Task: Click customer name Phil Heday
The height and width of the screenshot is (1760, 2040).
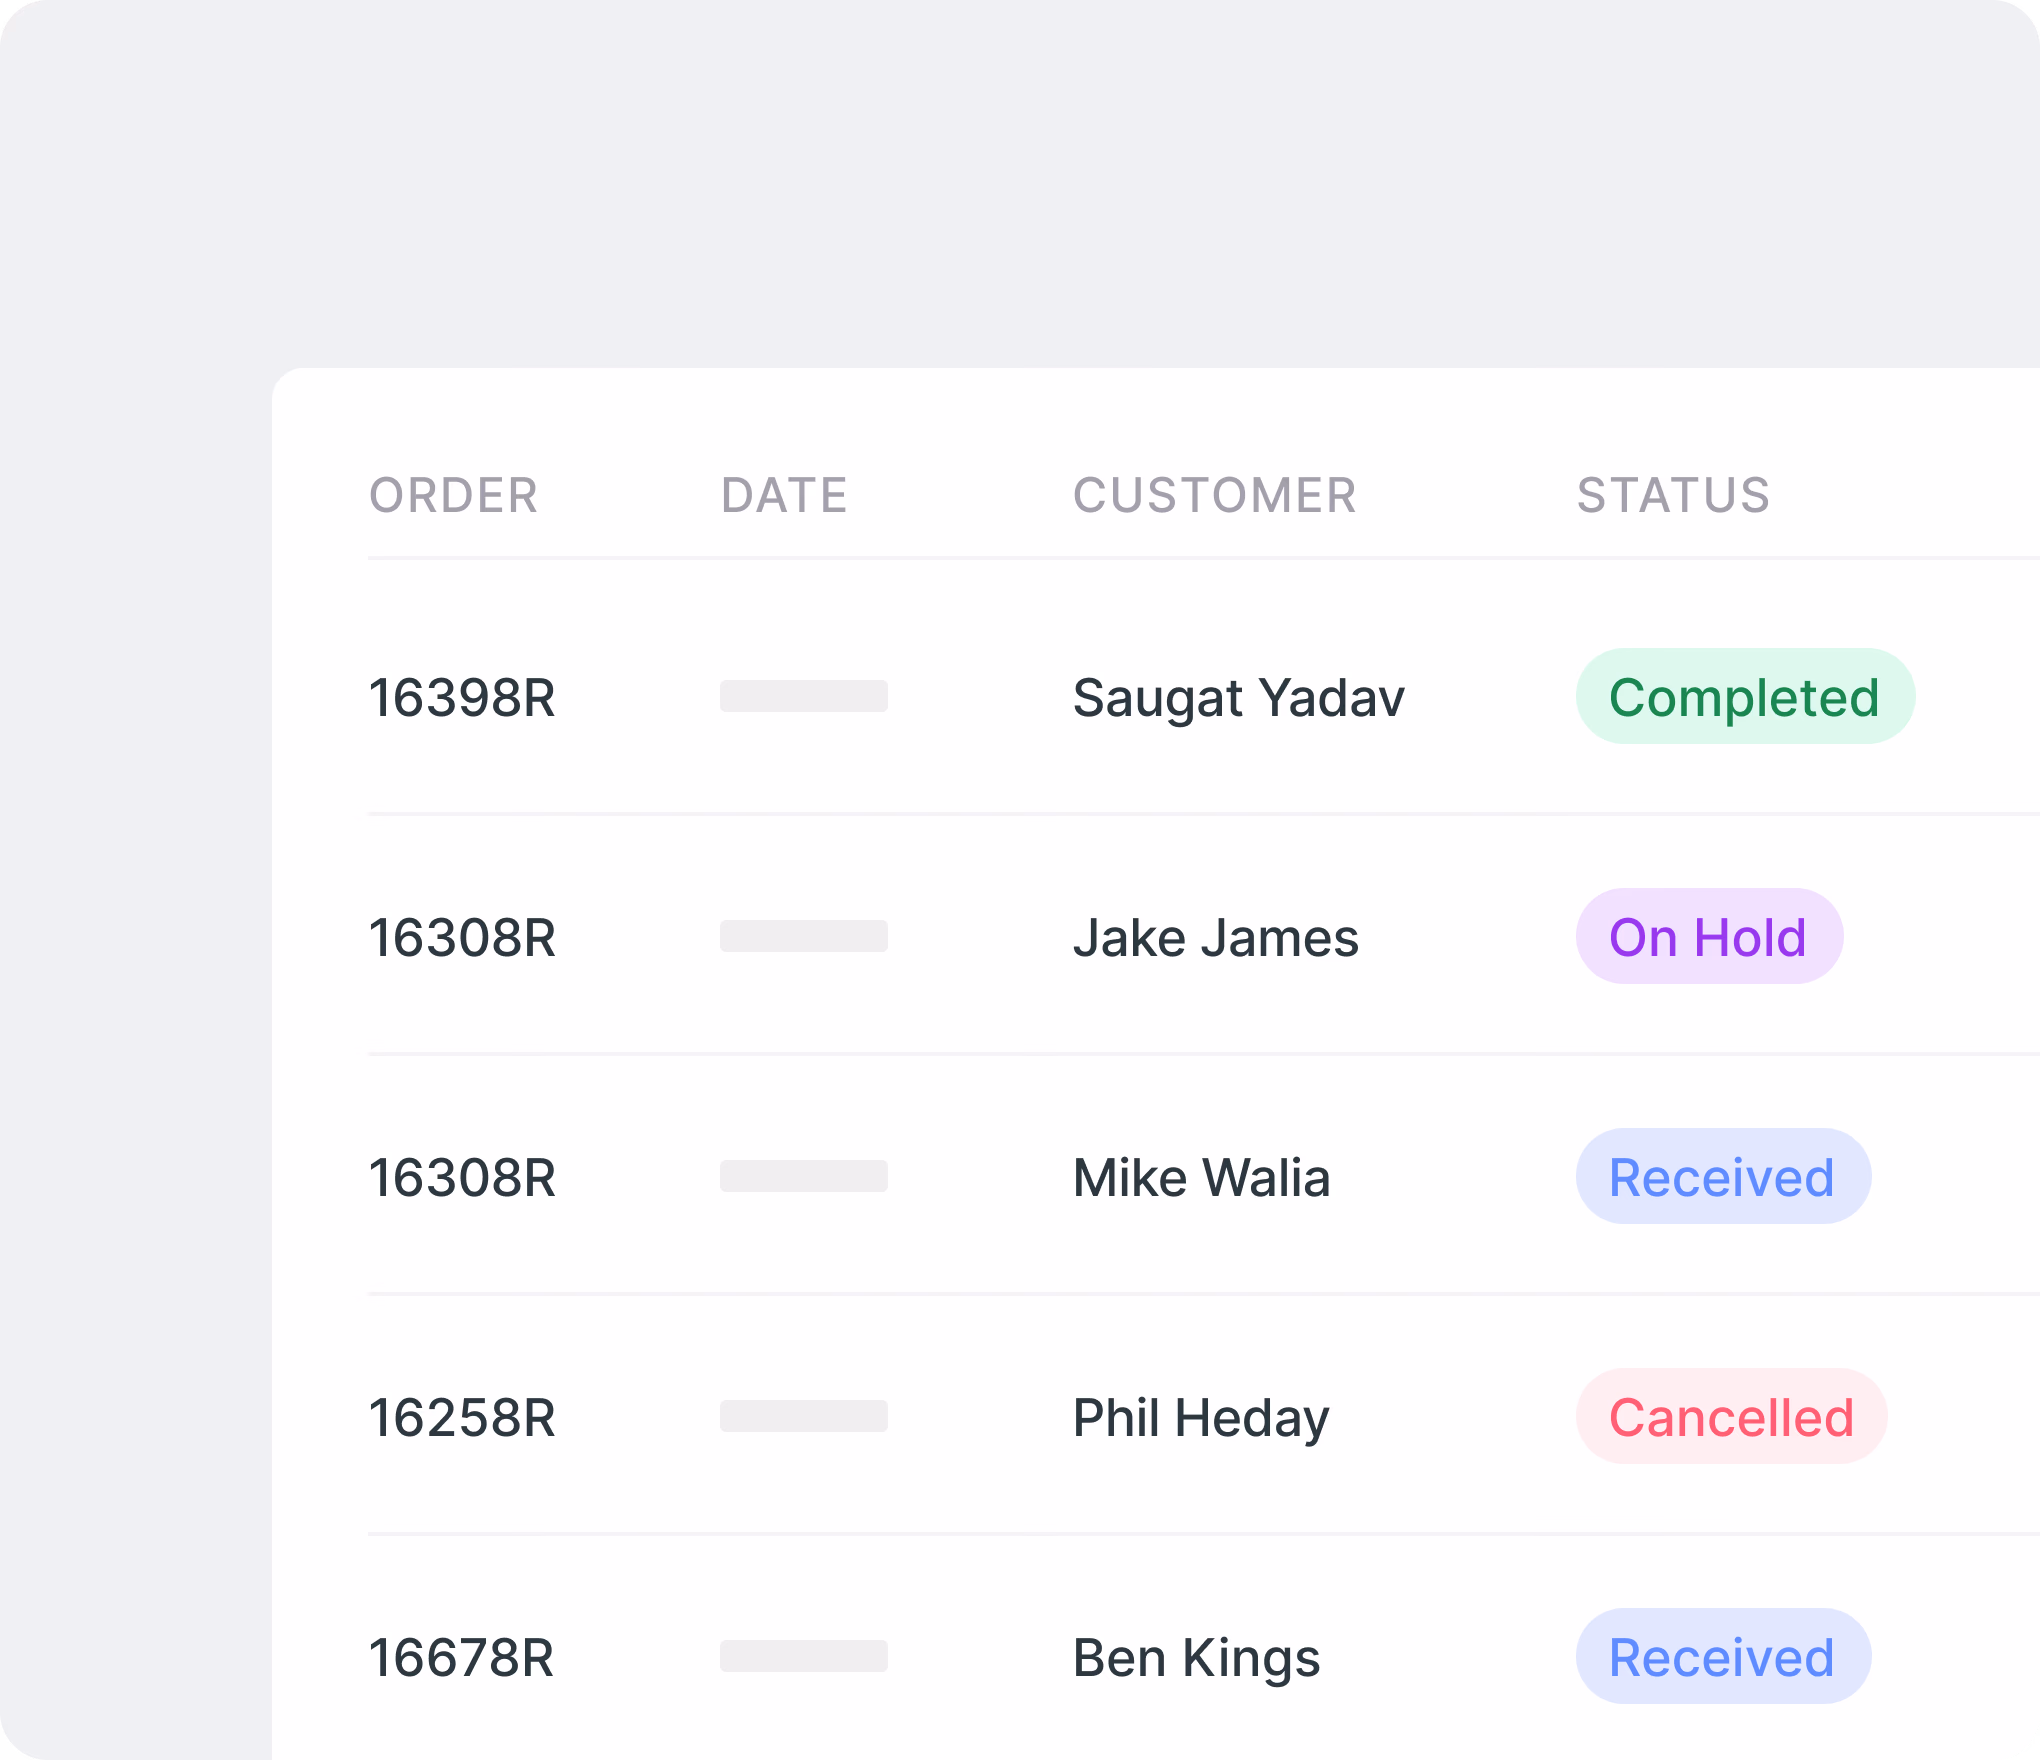Action: 1200,1417
